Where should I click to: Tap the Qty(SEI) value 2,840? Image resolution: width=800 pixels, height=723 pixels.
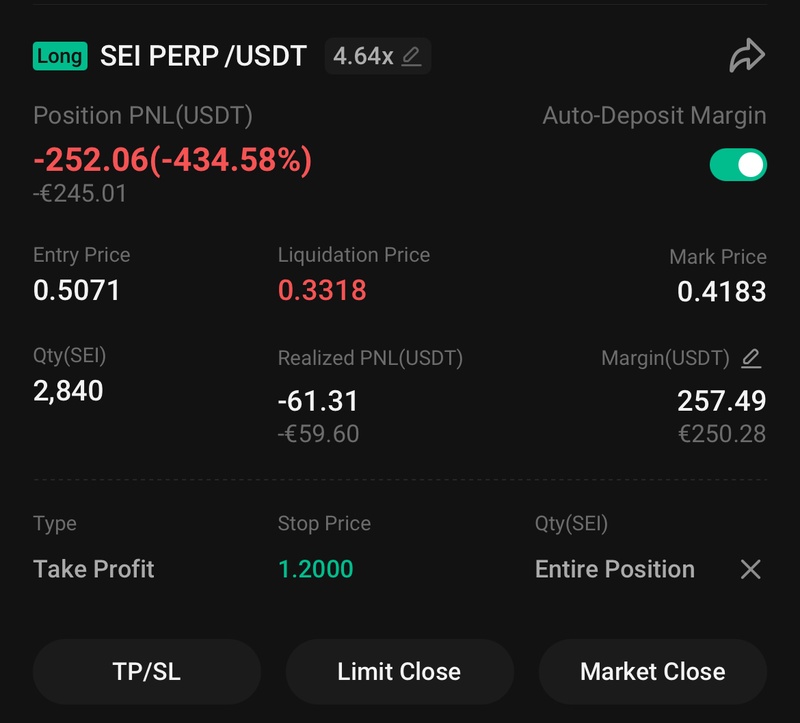click(68, 391)
